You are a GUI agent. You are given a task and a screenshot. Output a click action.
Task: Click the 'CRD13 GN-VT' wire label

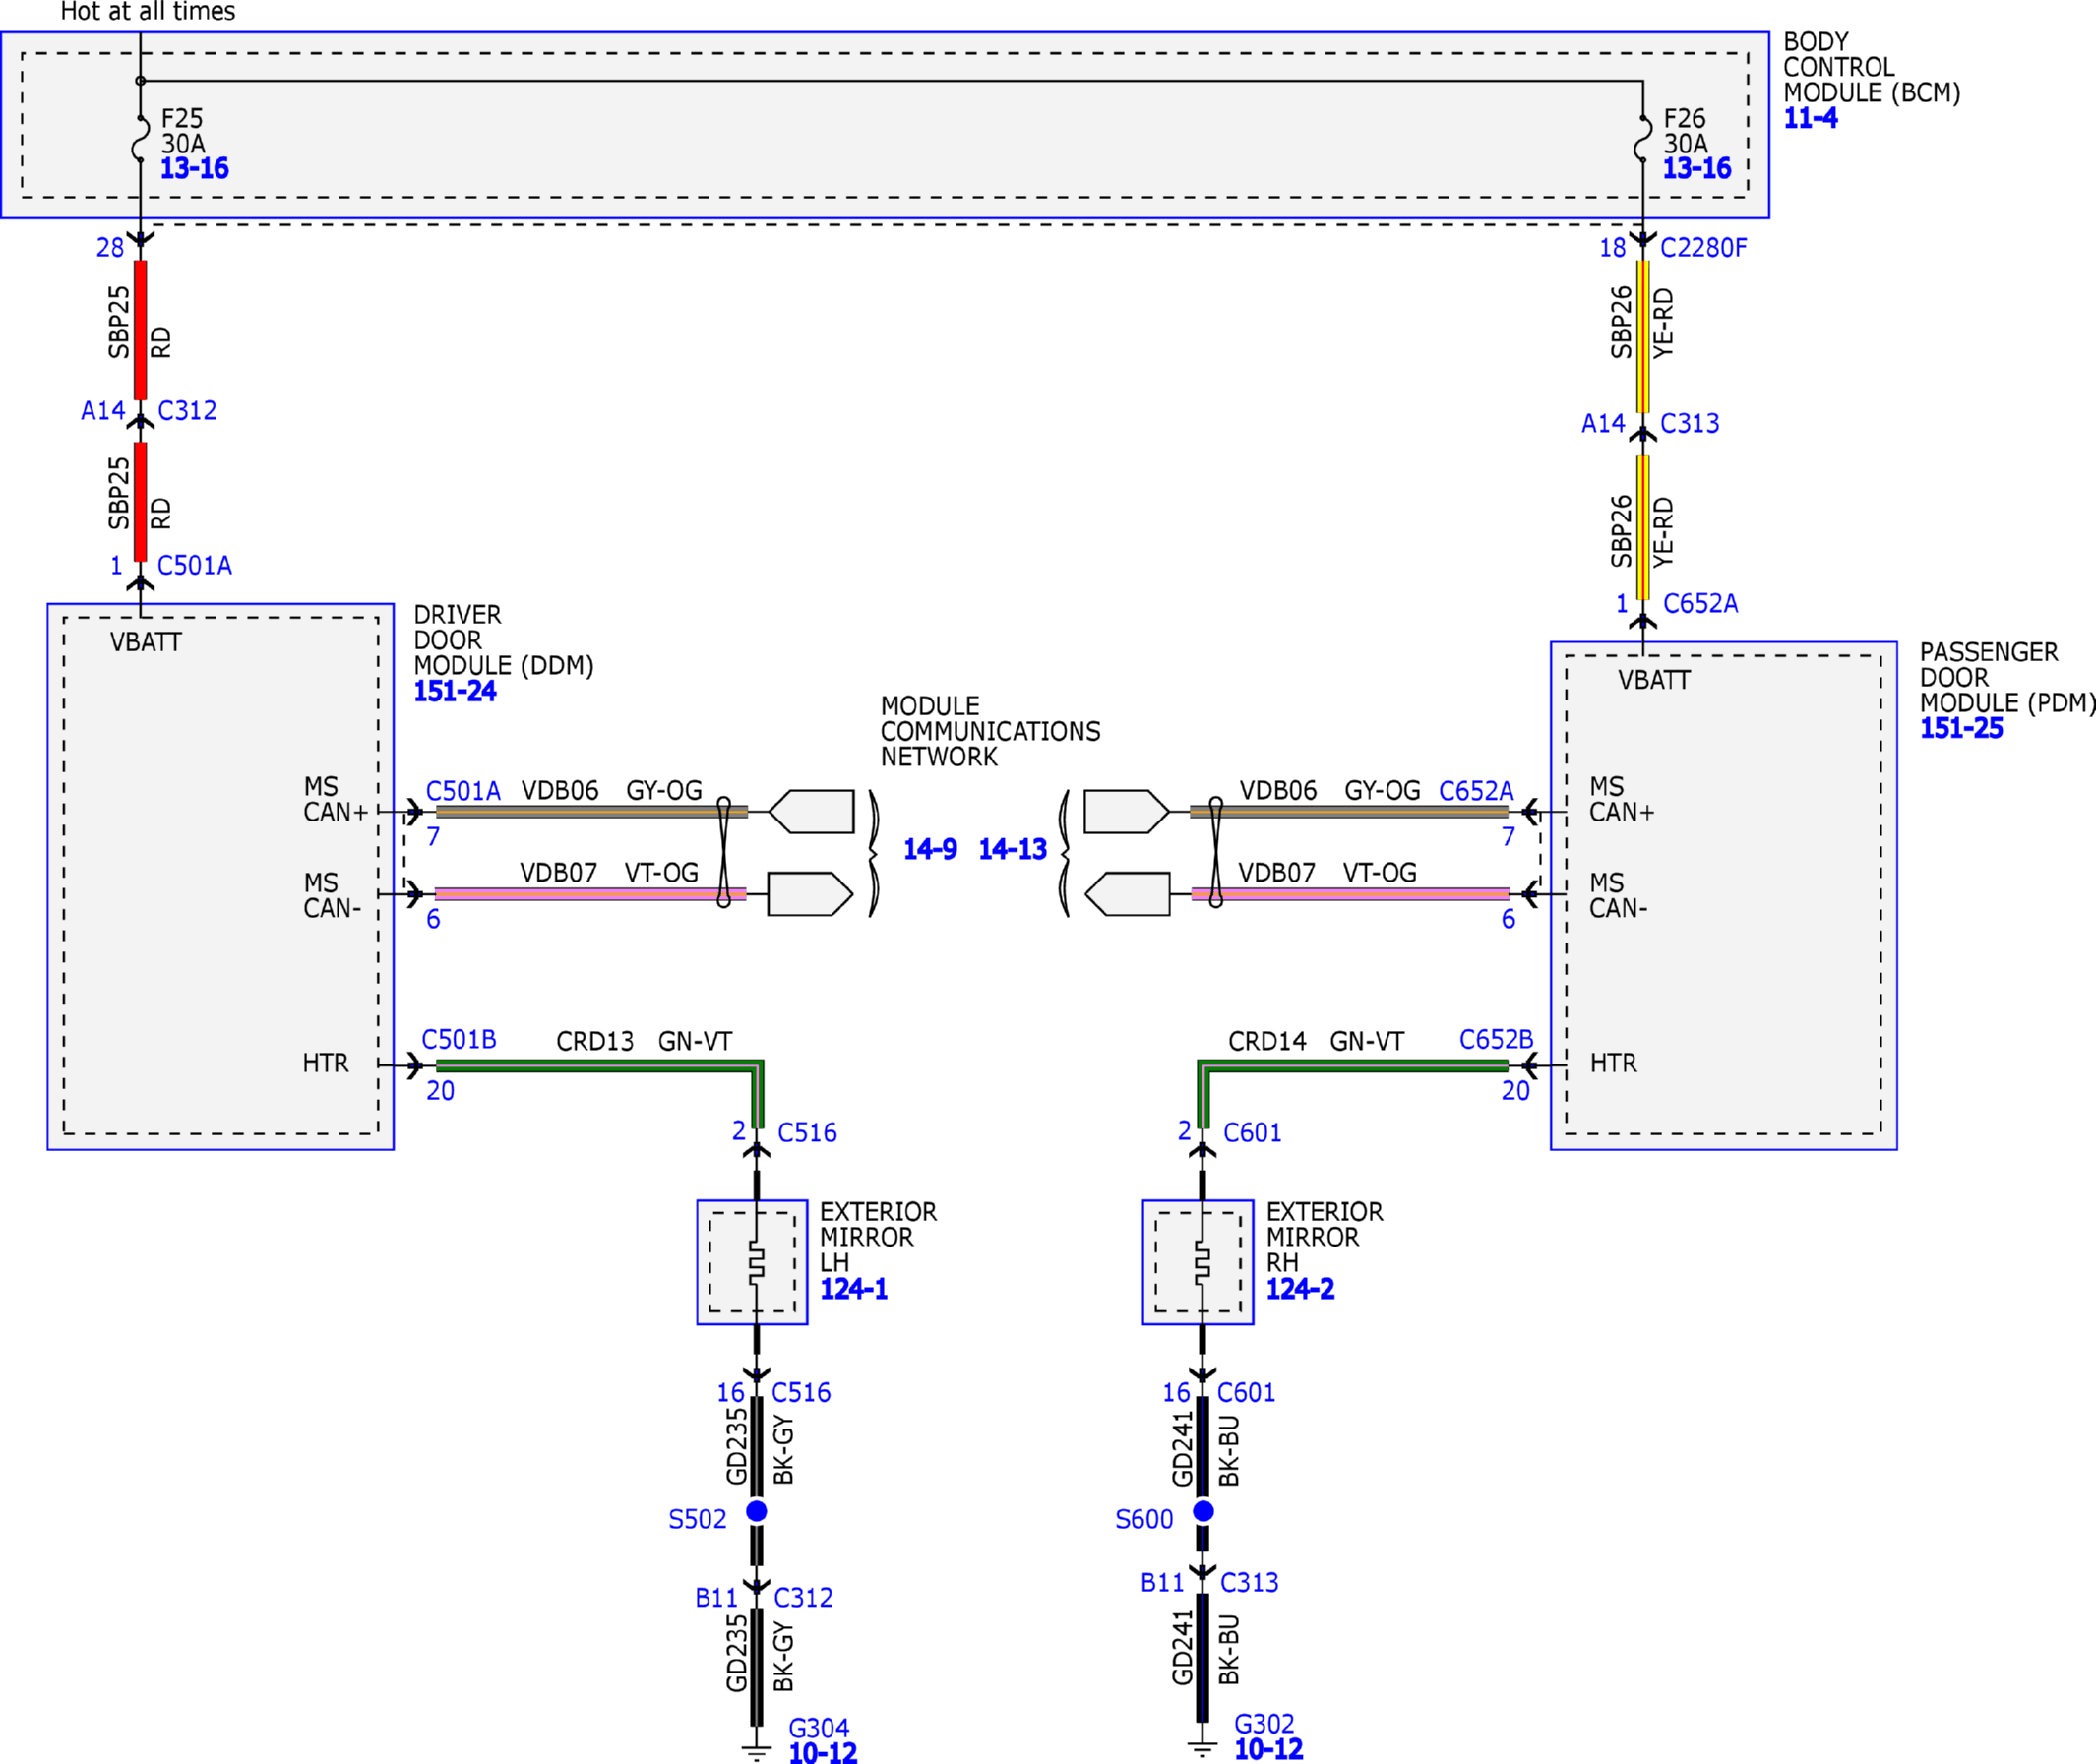pos(644,1041)
